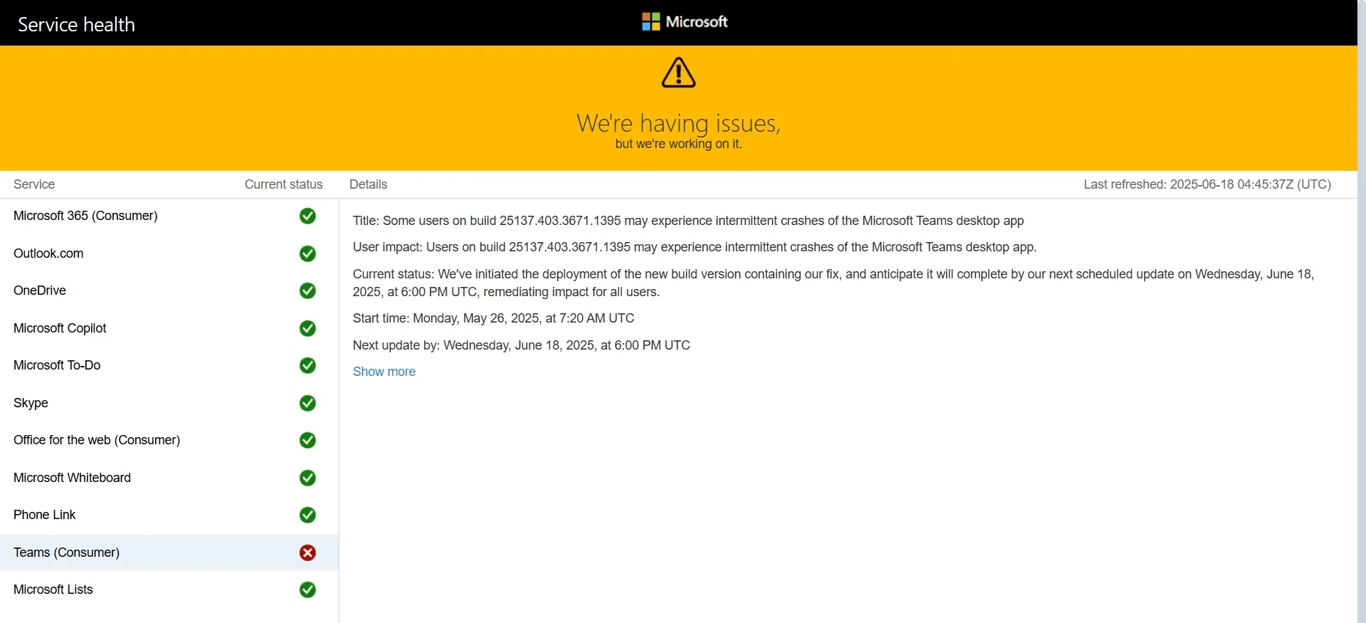Click green status check for Office for the web

coord(308,440)
